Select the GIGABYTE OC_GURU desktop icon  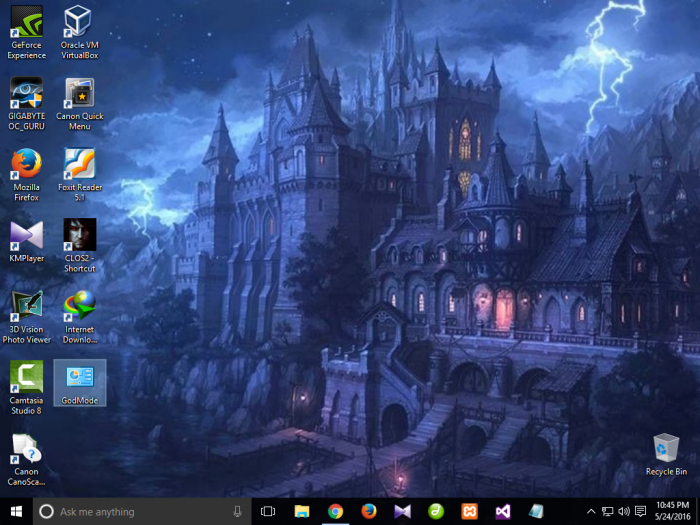[26, 104]
